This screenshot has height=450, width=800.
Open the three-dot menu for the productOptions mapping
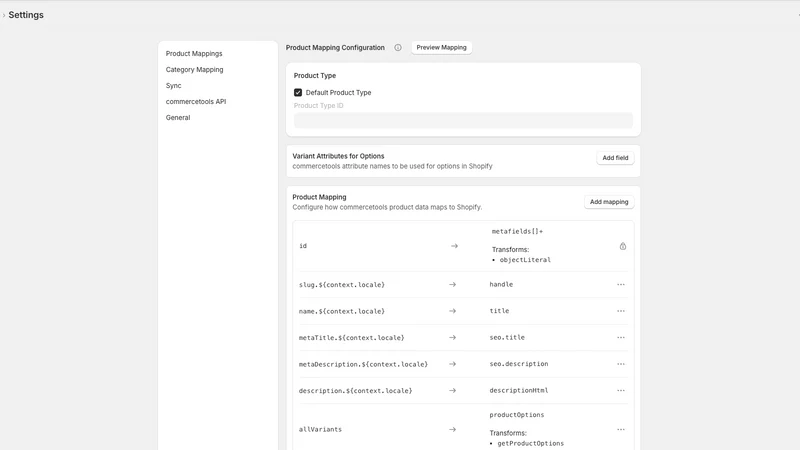pyautogui.click(x=620, y=430)
